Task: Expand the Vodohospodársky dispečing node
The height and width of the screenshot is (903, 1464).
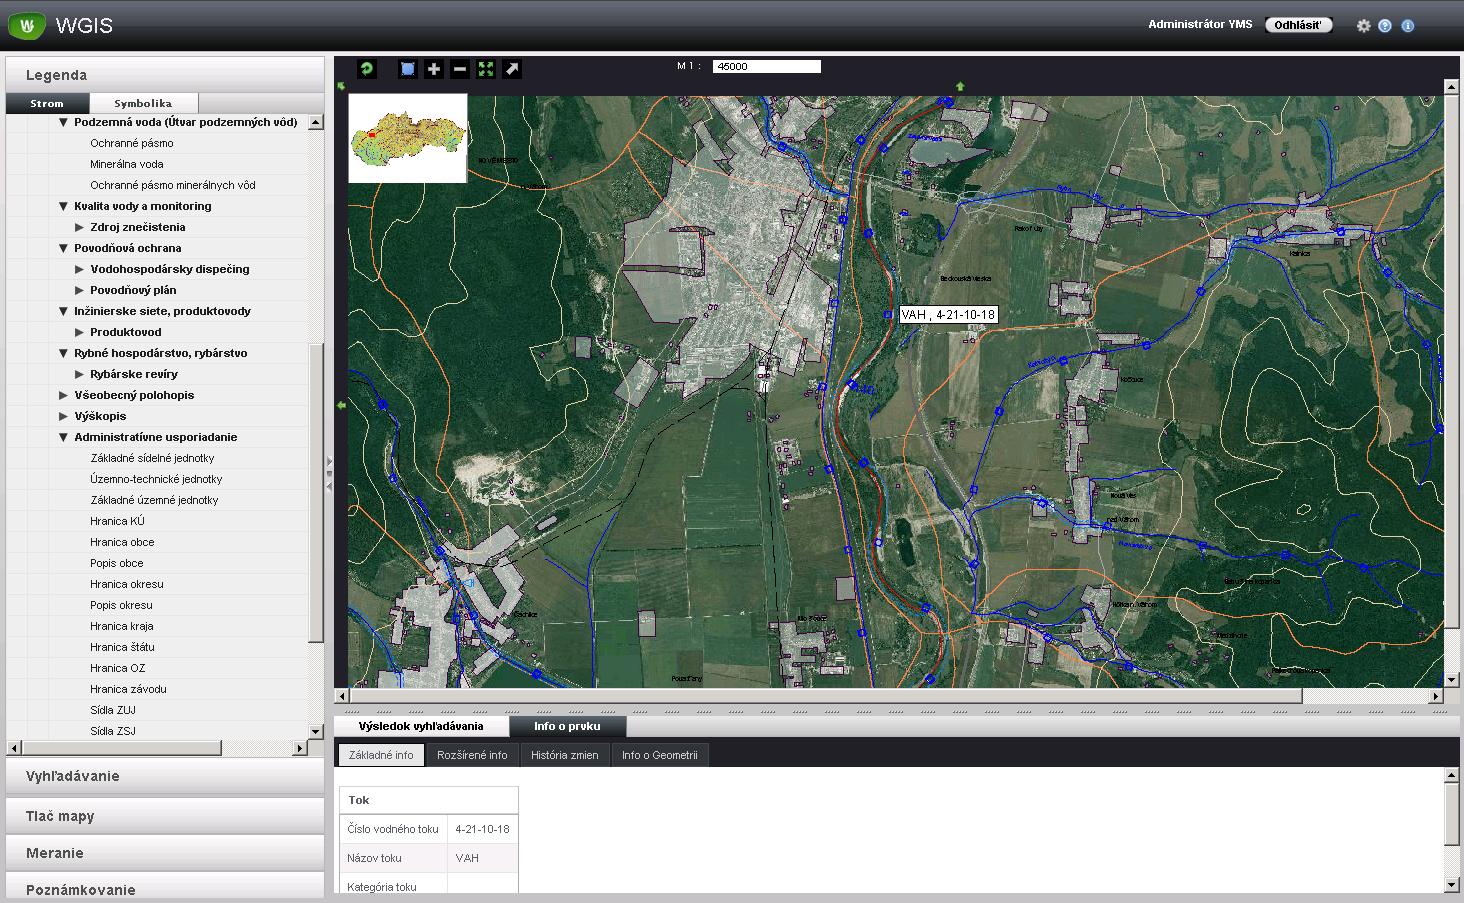Action: pyautogui.click(x=80, y=269)
